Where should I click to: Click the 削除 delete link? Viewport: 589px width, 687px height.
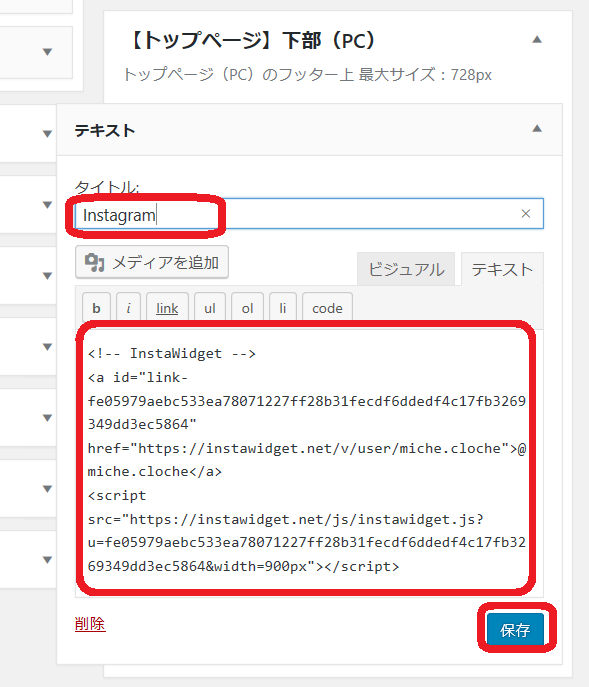click(x=90, y=623)
